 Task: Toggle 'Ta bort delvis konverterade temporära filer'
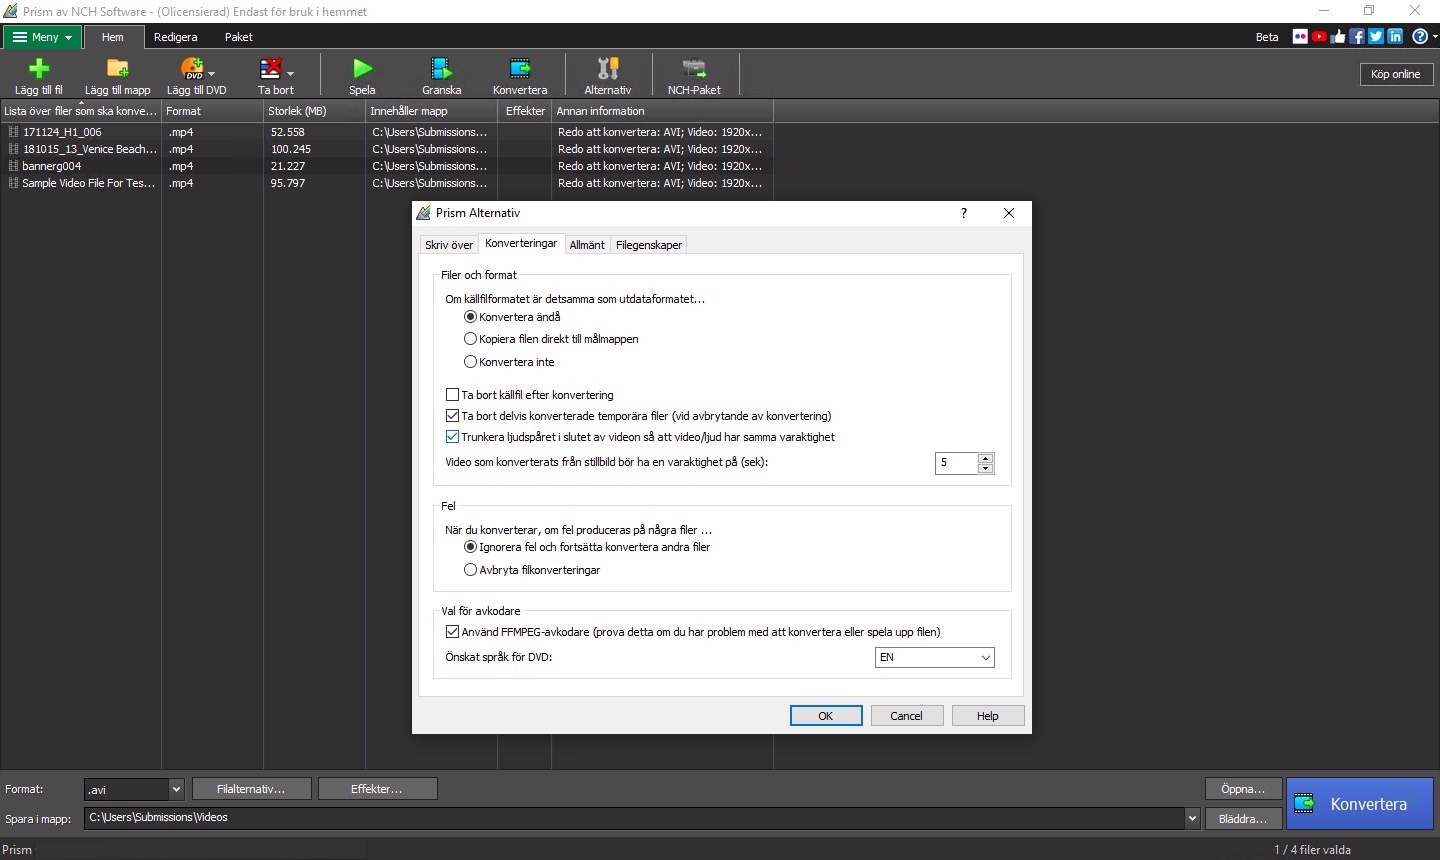click(x=452, y=416)
